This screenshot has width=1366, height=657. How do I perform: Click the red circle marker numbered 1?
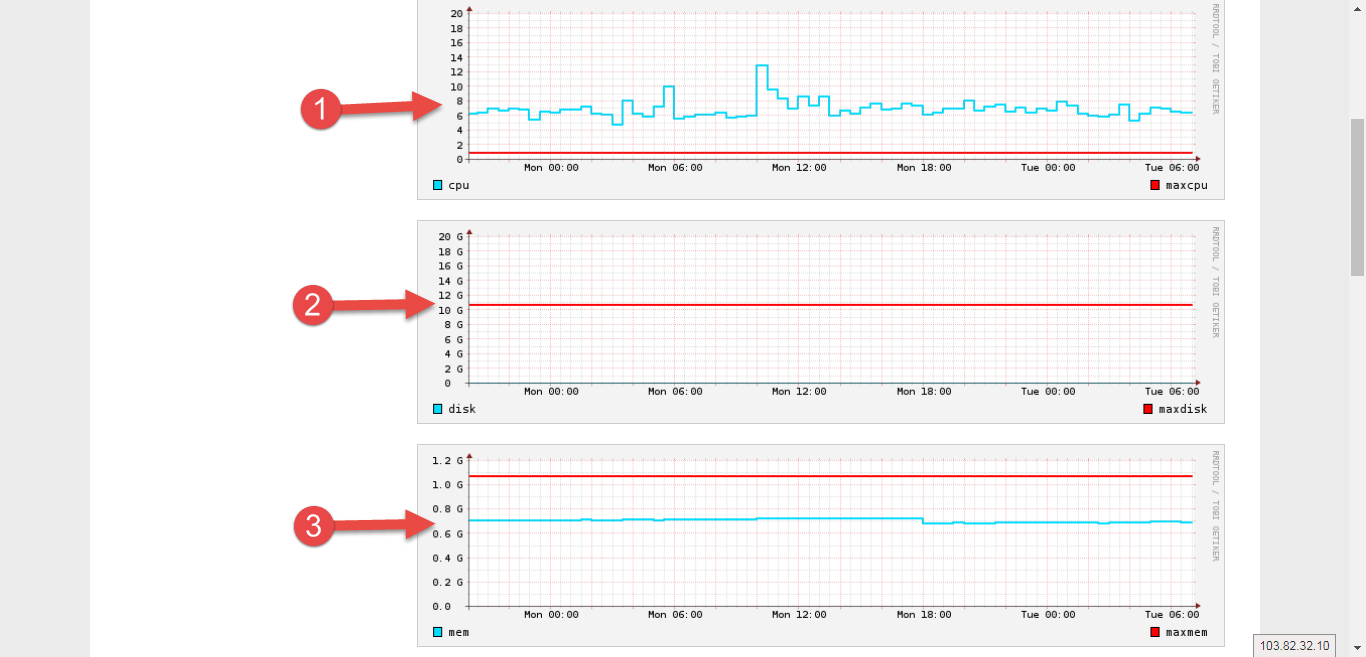(x=319, y=110)
